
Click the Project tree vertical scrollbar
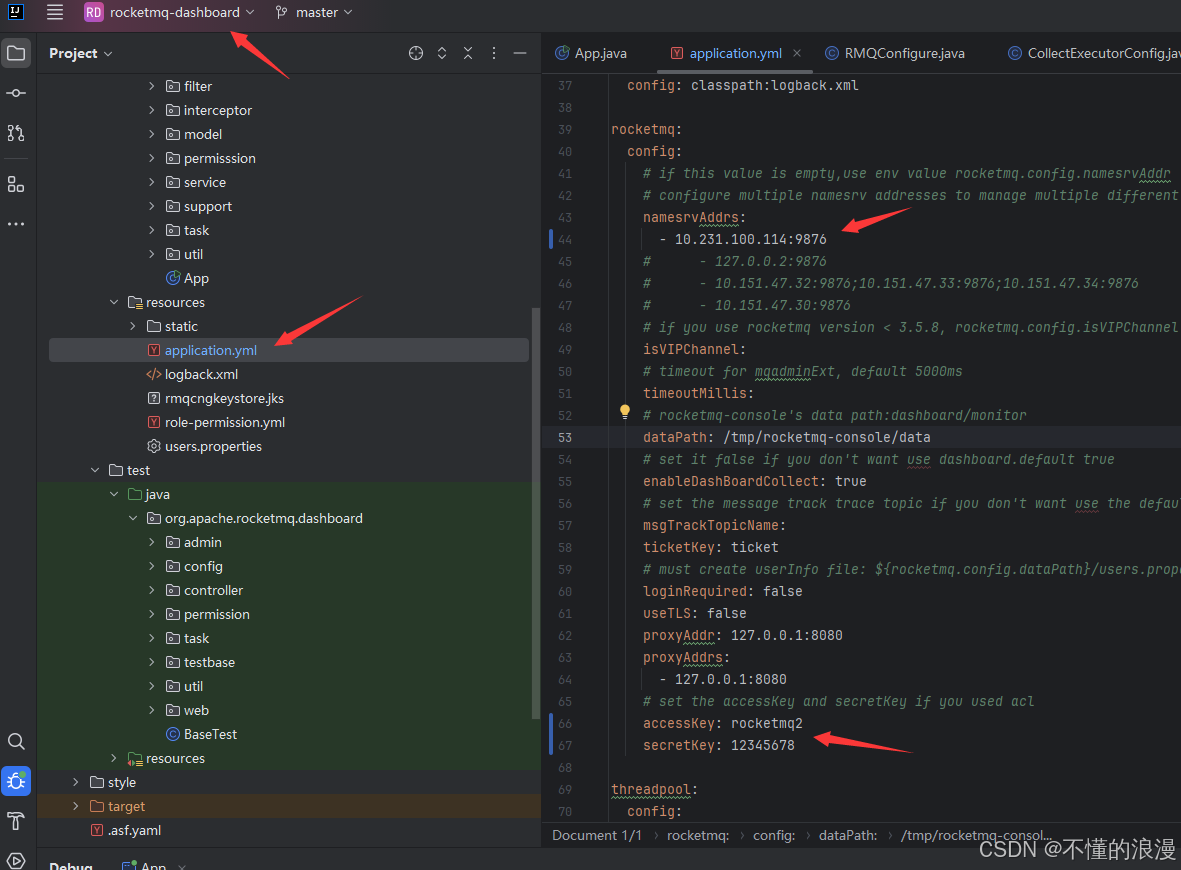click(536, 512)
